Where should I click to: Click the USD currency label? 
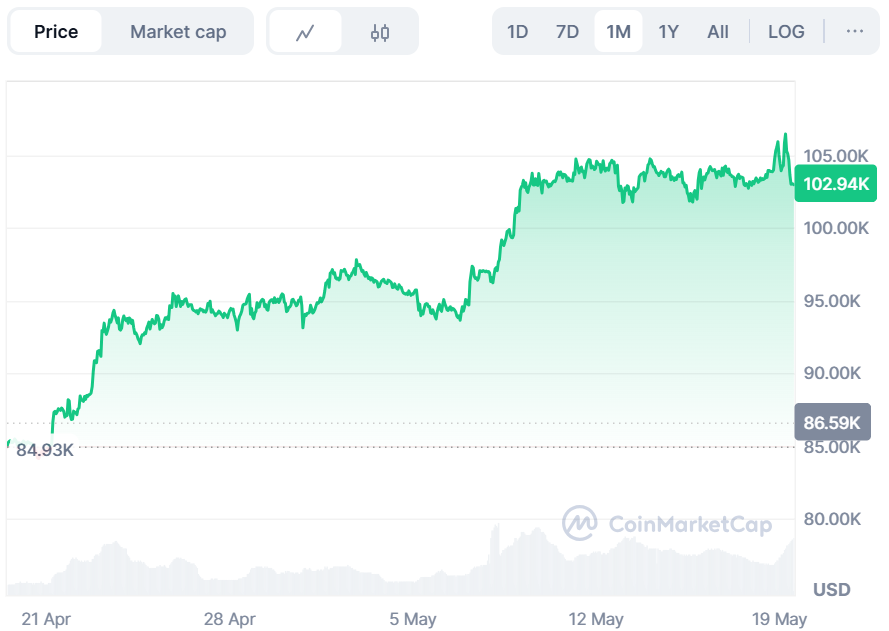[832, 588]
